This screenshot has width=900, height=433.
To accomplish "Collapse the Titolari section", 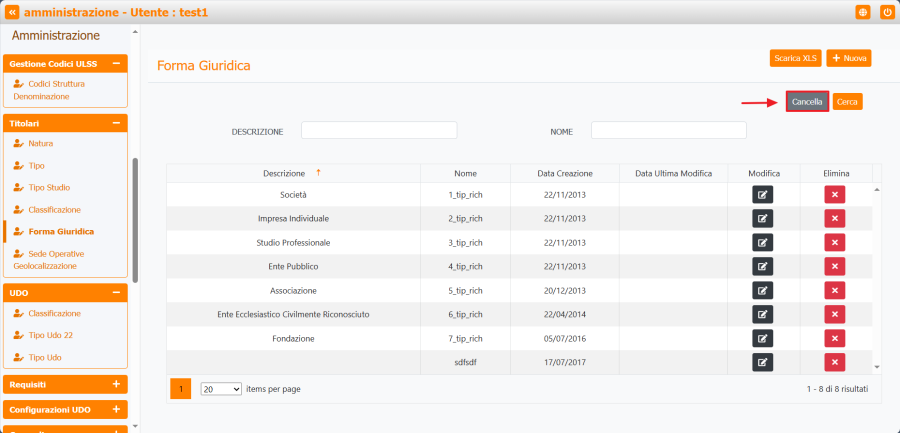I will (116, 123).
